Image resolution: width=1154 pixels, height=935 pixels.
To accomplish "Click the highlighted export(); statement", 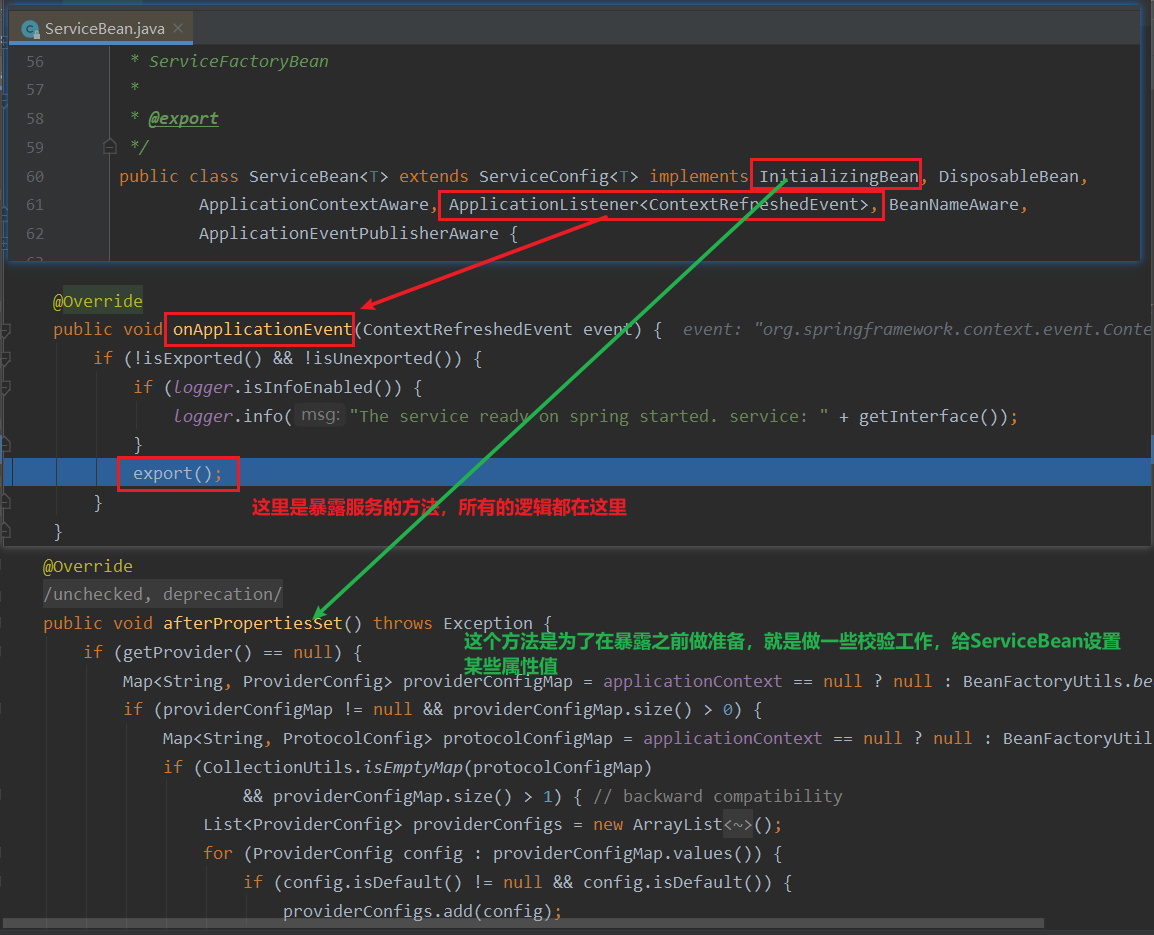I will pyautogui.click(x=177, y=473).
